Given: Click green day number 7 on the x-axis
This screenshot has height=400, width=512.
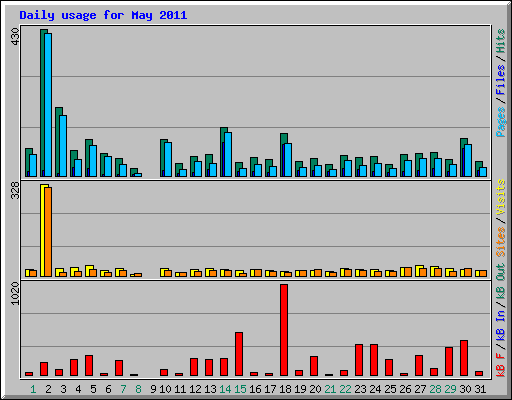Looking at the screenshot, I should (123, 389).
